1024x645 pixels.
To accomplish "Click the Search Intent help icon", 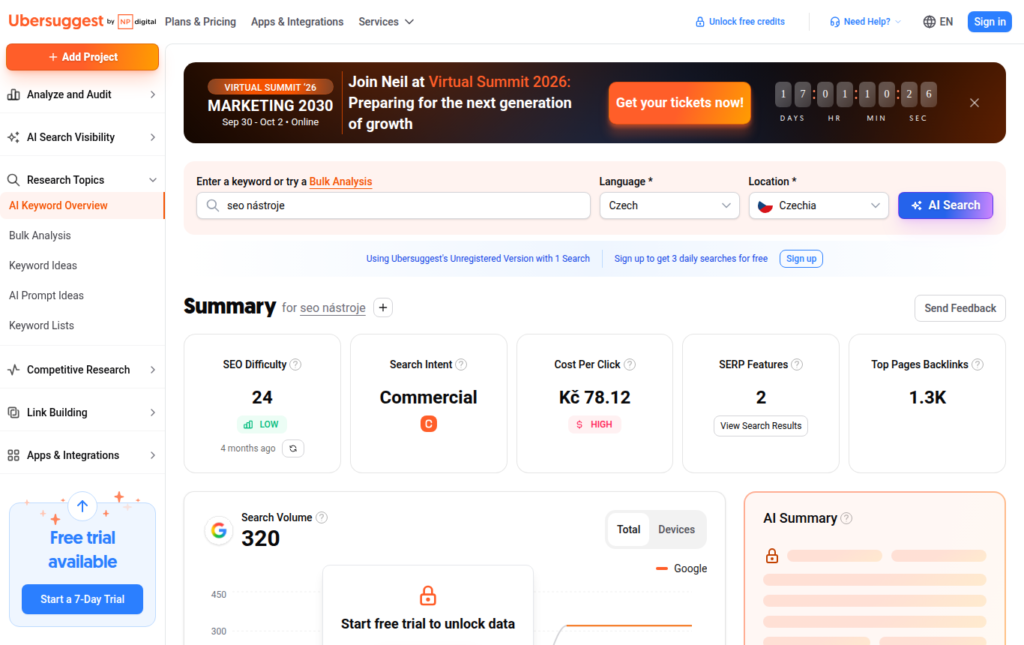I will [461, 364].
